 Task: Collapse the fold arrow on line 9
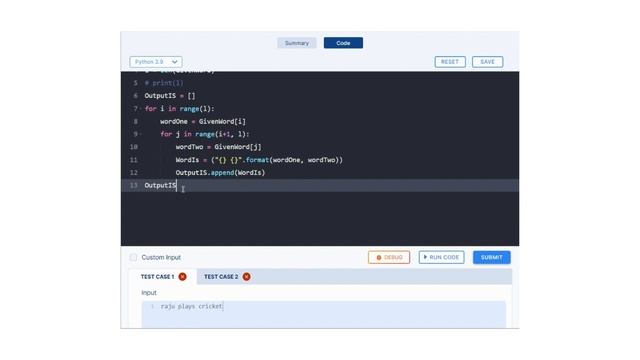click(x=141, y=134)
